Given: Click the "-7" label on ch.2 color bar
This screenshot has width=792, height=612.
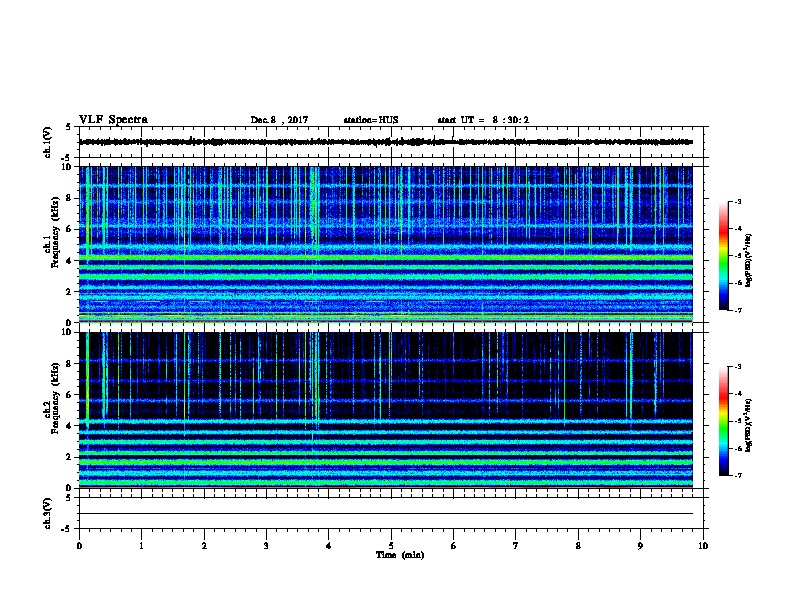Looking at the screenshot, I should 737,475.
